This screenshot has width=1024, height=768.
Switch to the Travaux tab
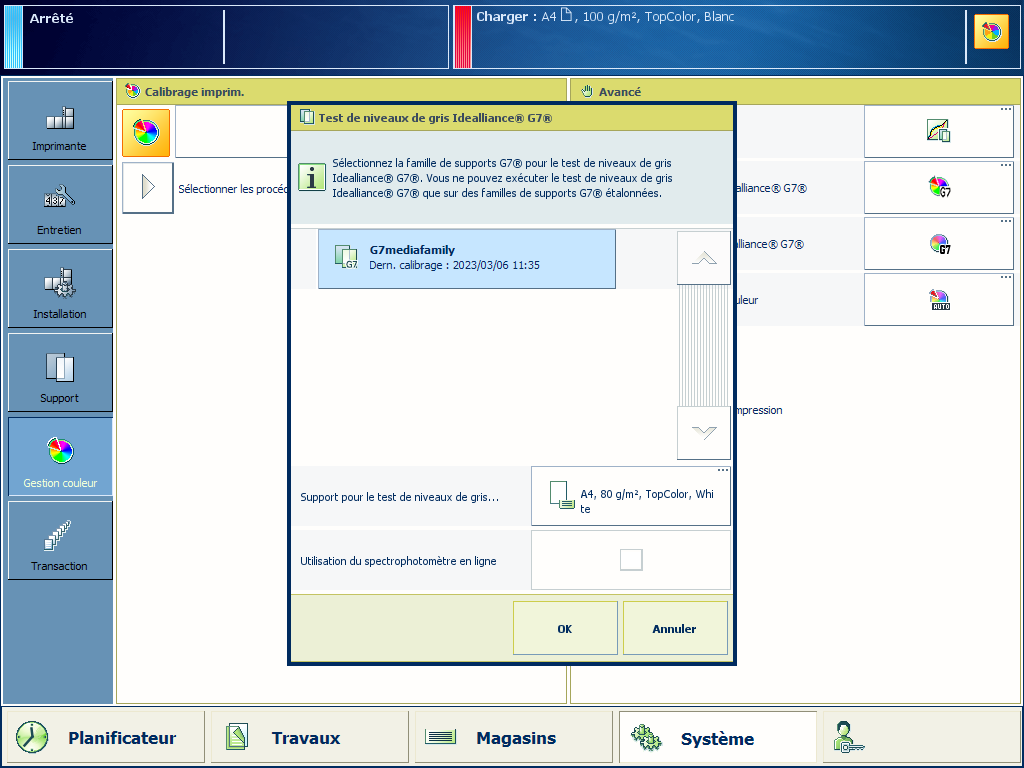309,738
